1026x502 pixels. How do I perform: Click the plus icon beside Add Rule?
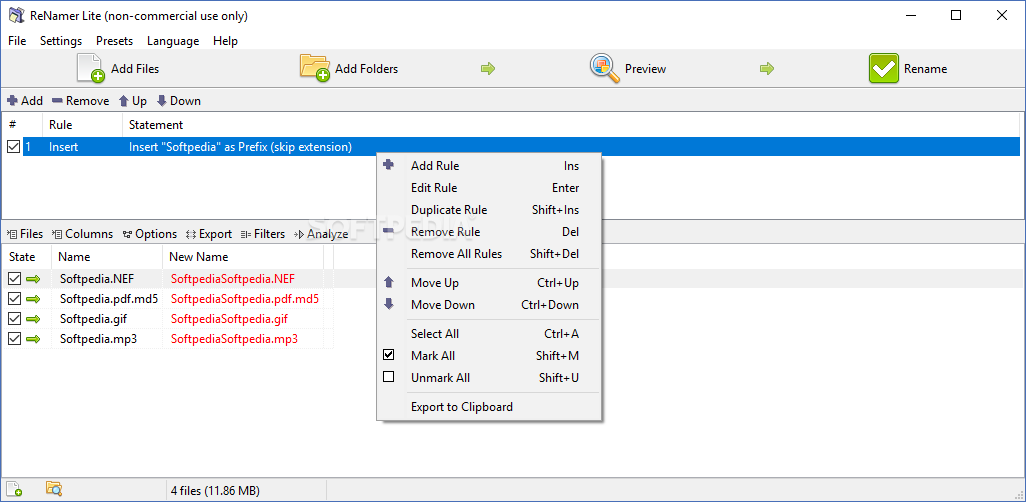pyautogui.click(x=389, y=166)
